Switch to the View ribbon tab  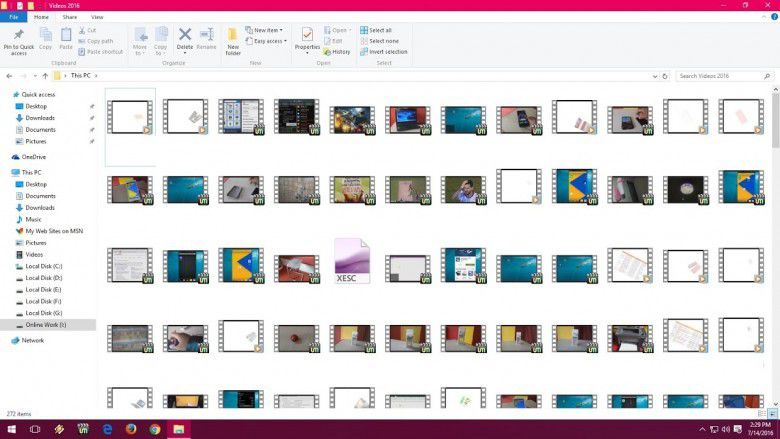tap(97, 17)
